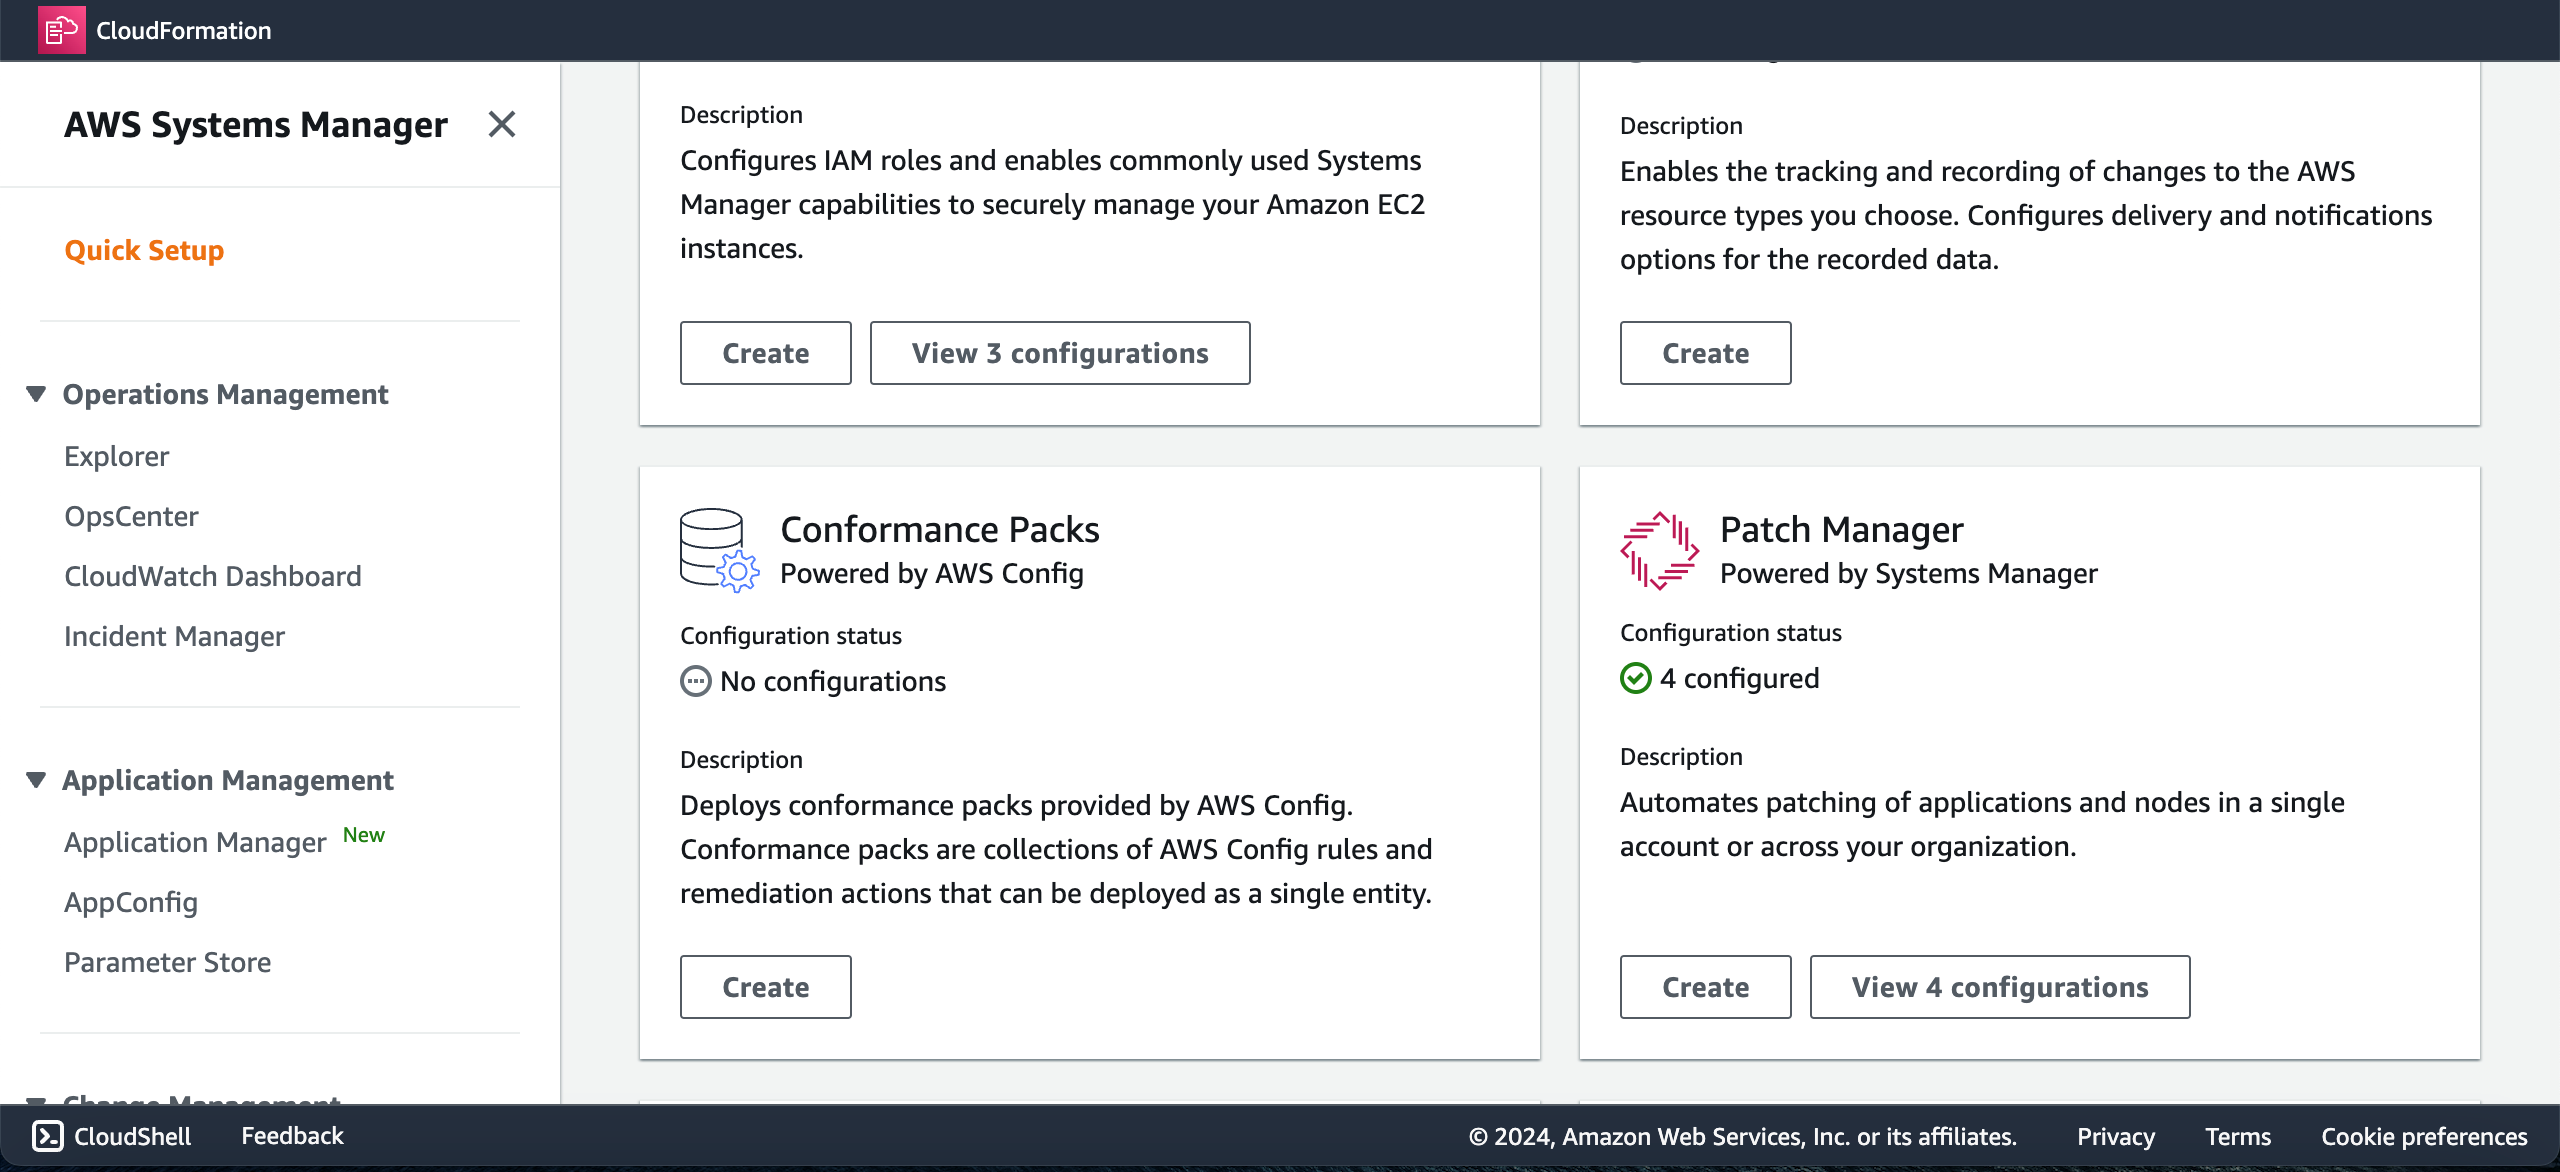Image resolution: width=2560 pixels, height=1172 pixels.
Task: Open Incident Manager link
Action: coord(174,636)
